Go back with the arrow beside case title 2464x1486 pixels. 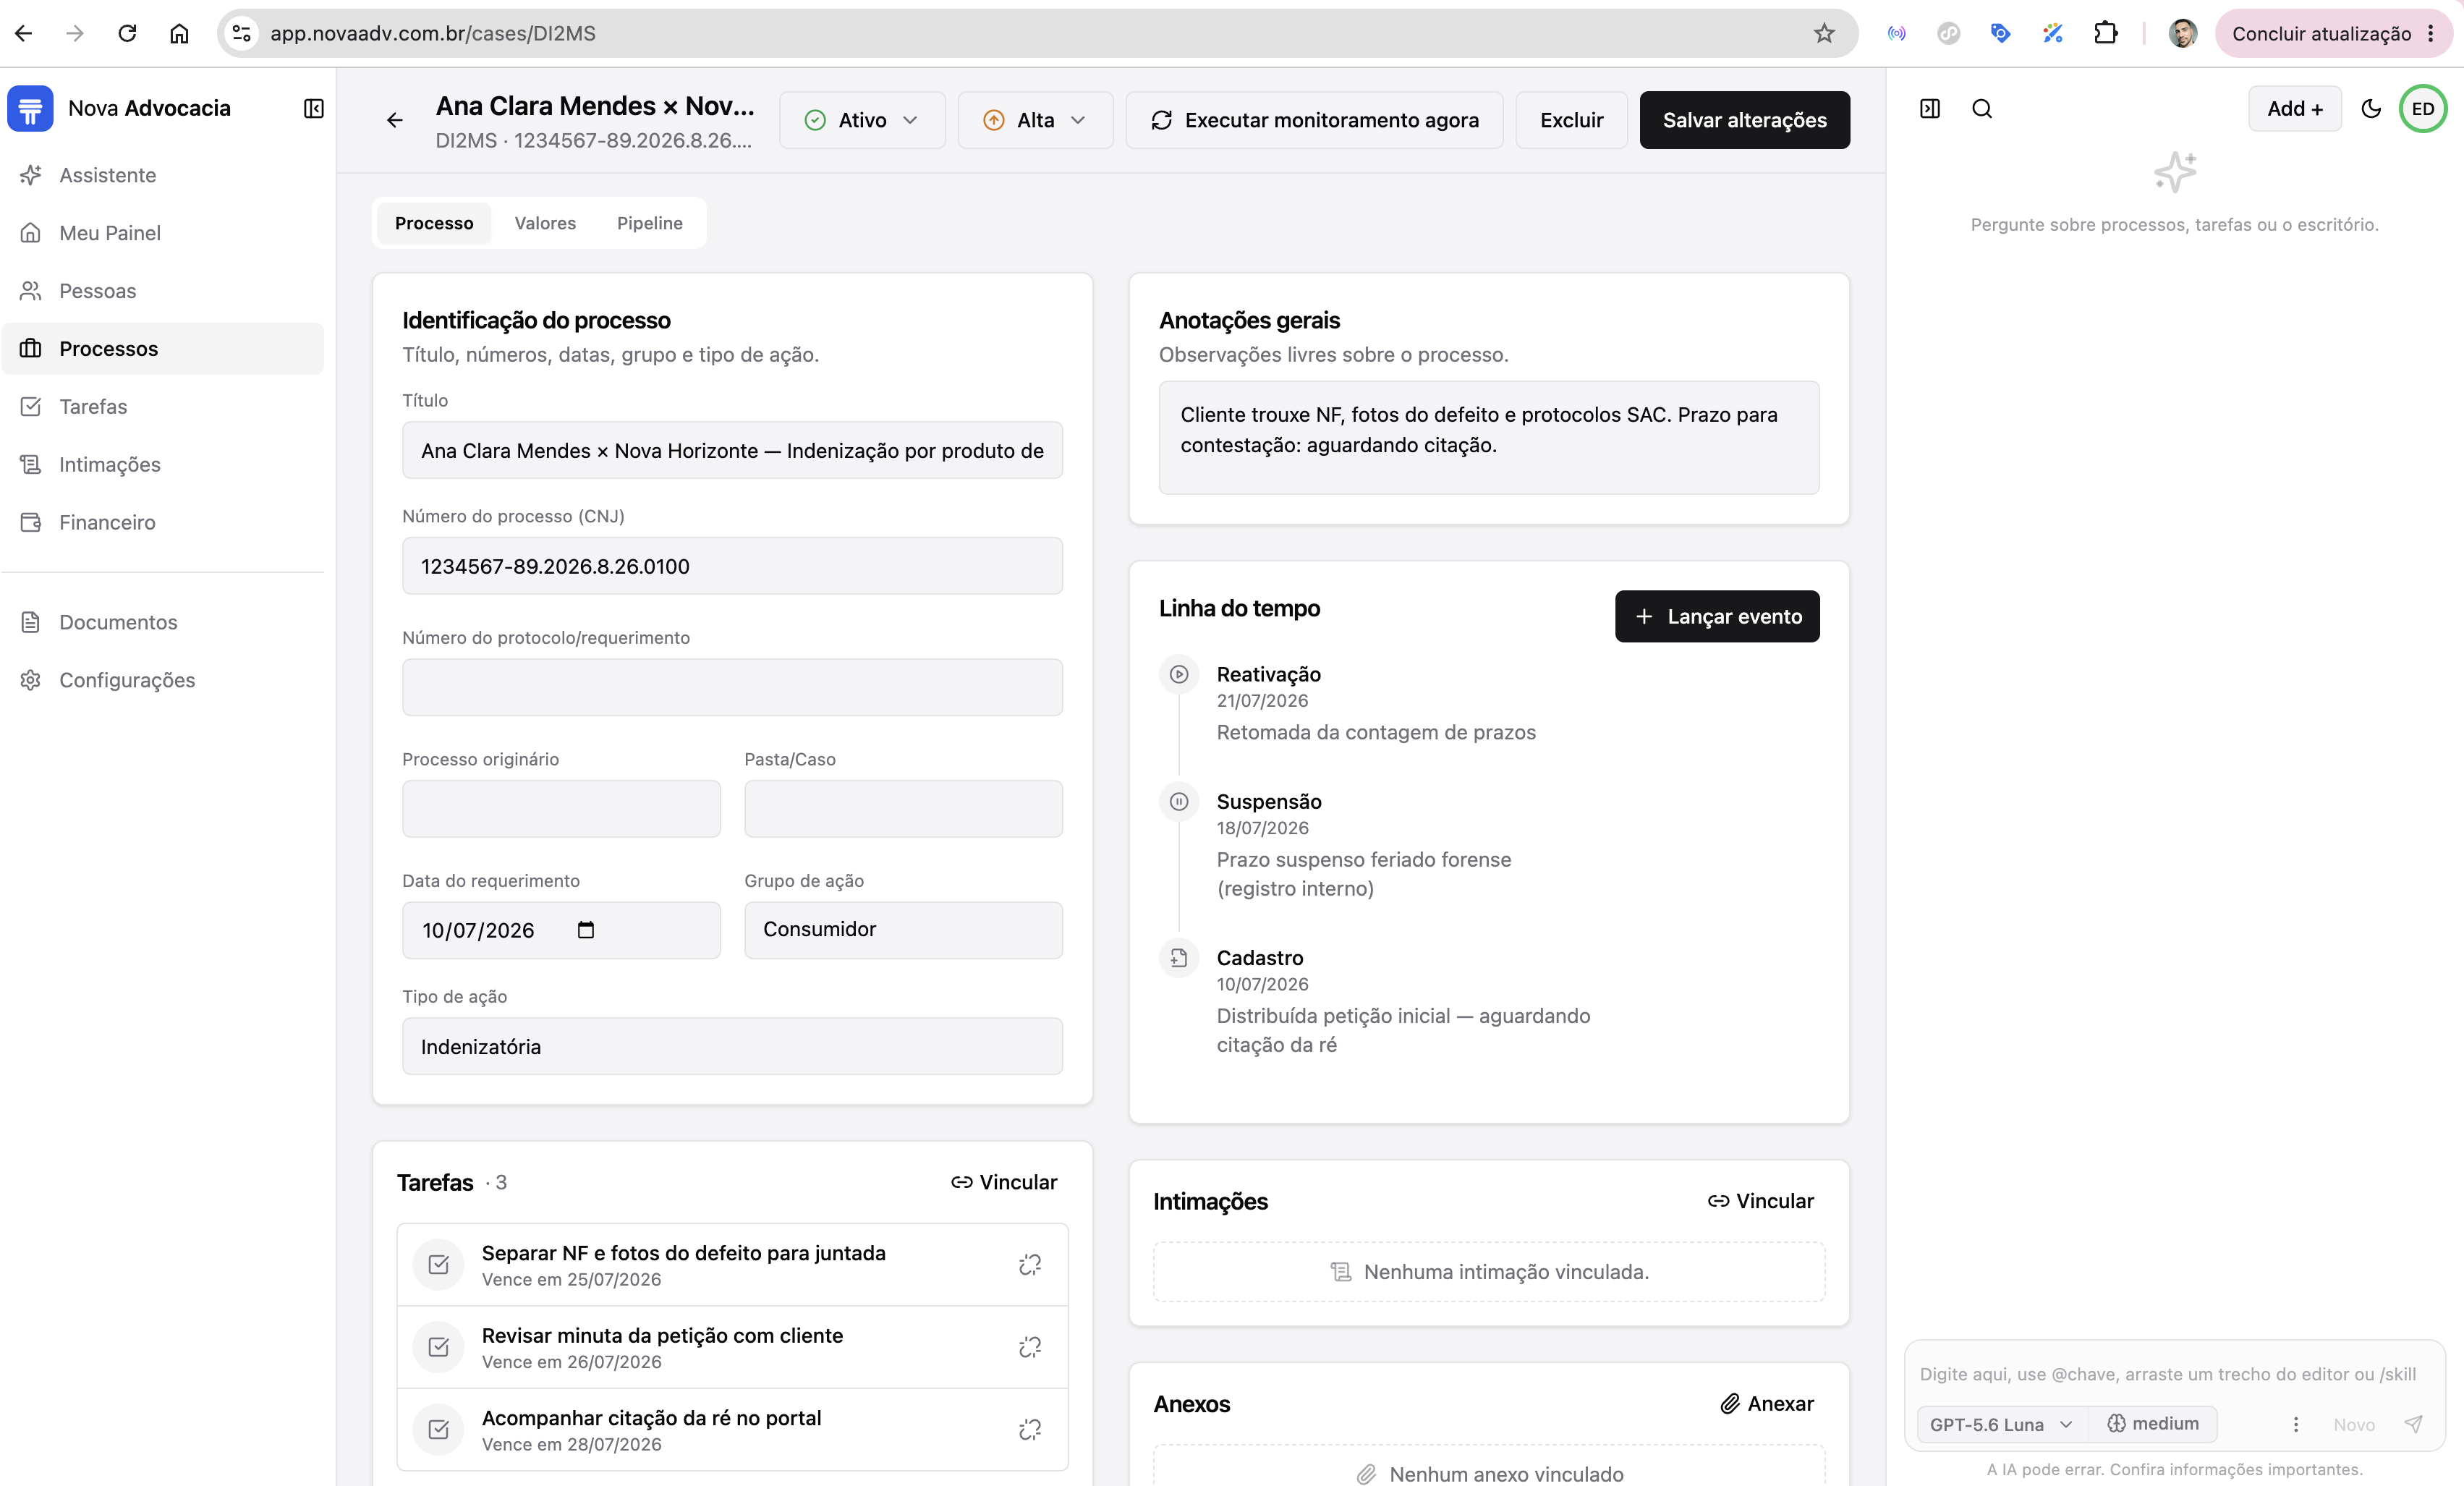[395, 120]
